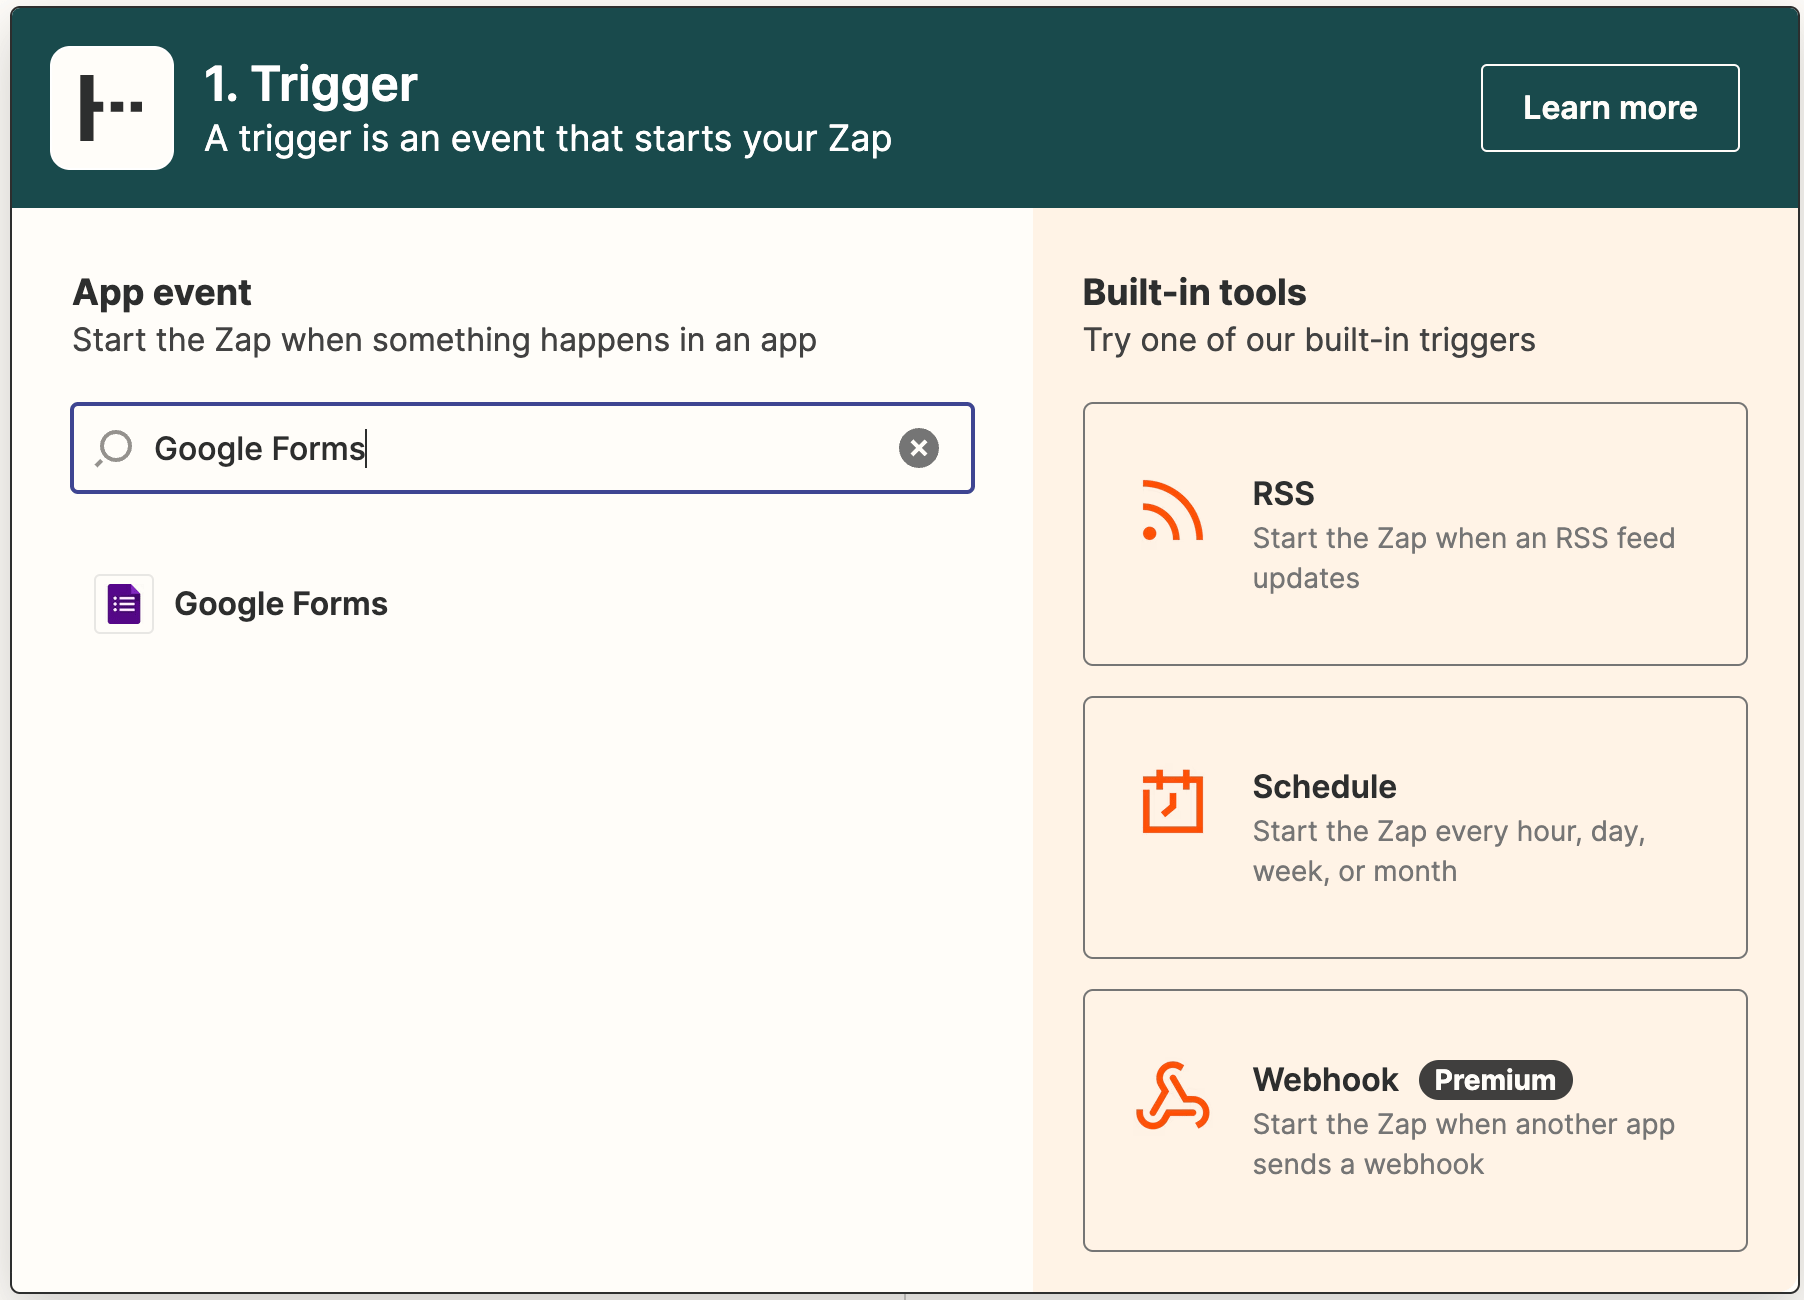Click 'Start the Zap when an RSS feed updates' text

[1463, 558]
